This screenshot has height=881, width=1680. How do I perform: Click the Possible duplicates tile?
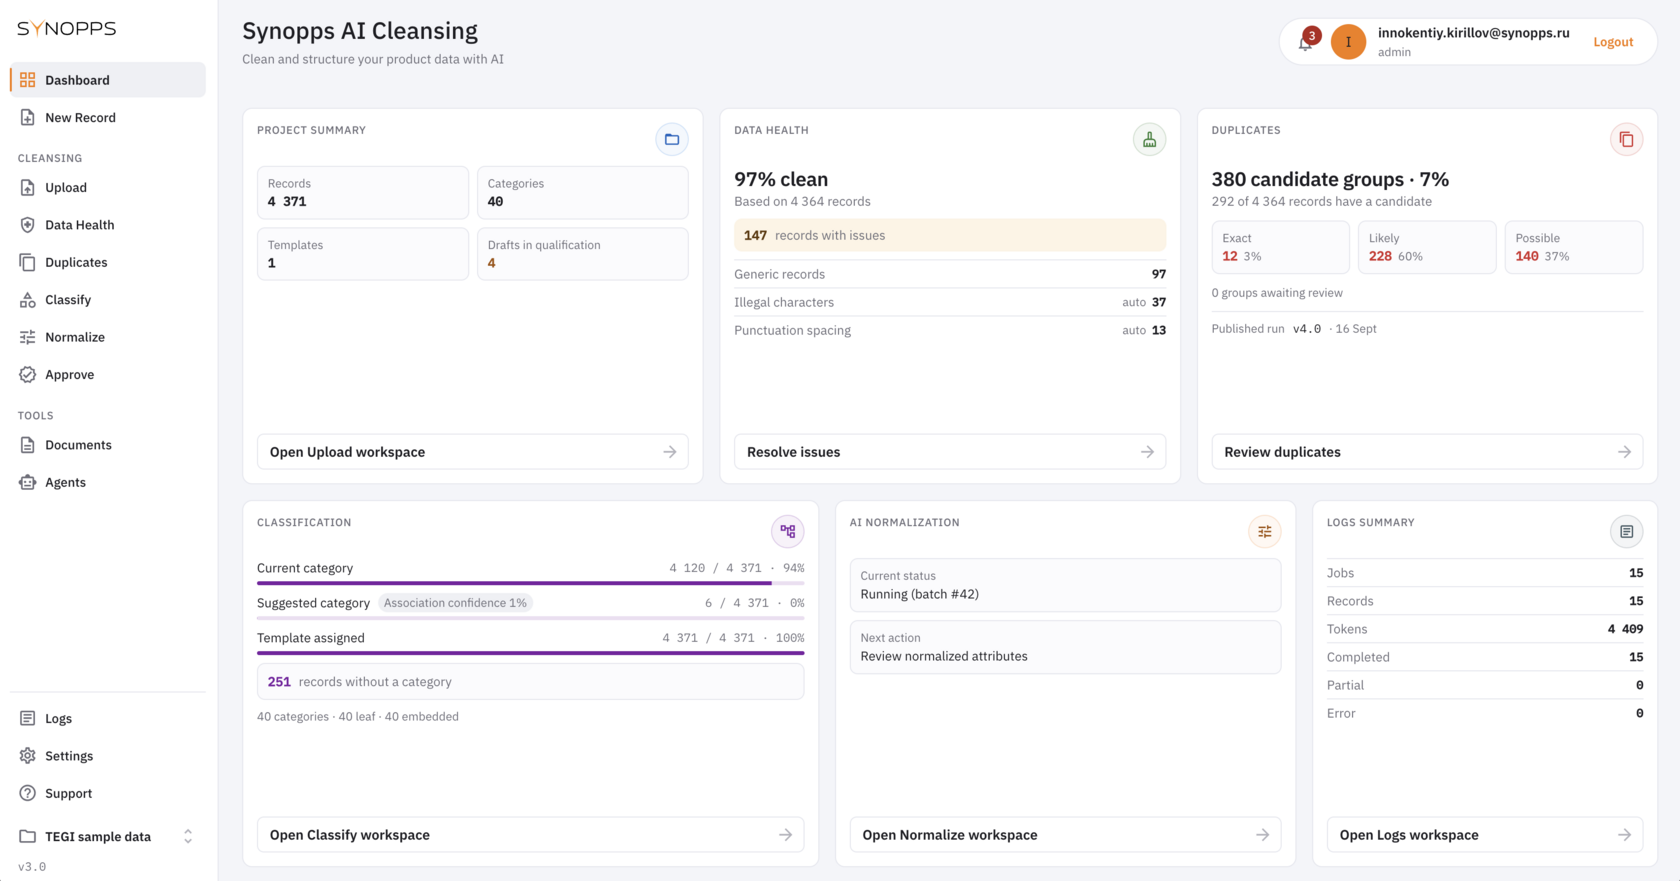(x=1574, y=247)
